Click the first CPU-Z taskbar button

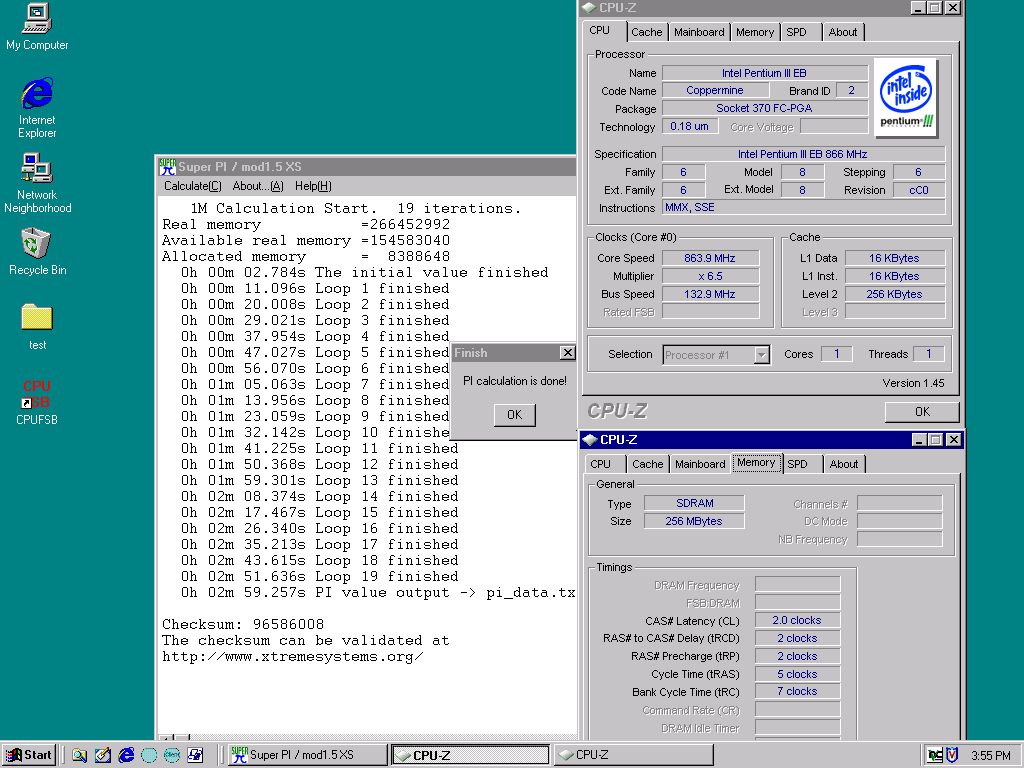[470, 755]
